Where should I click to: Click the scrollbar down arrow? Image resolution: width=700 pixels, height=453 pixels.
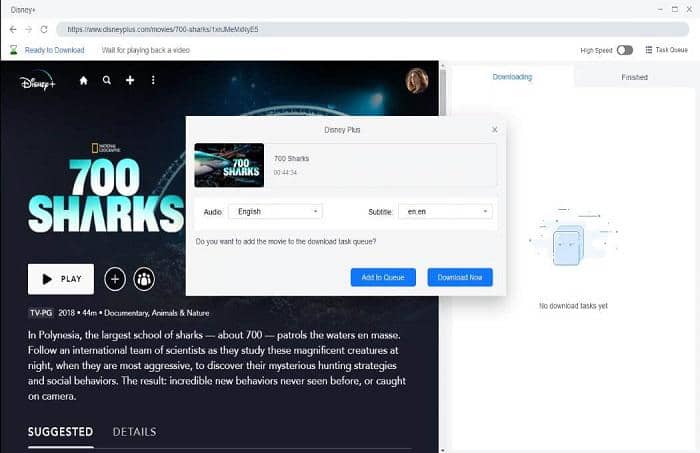pos(442,450)
